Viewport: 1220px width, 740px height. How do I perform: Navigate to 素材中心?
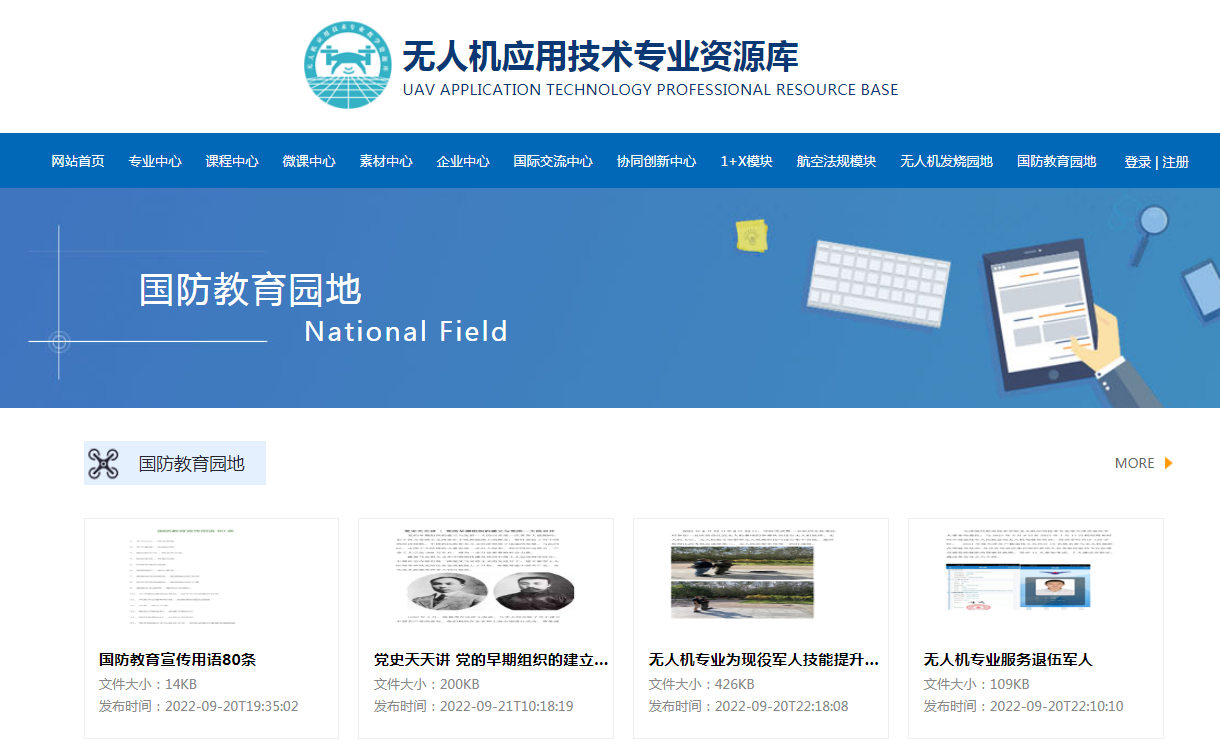point(386,161)
